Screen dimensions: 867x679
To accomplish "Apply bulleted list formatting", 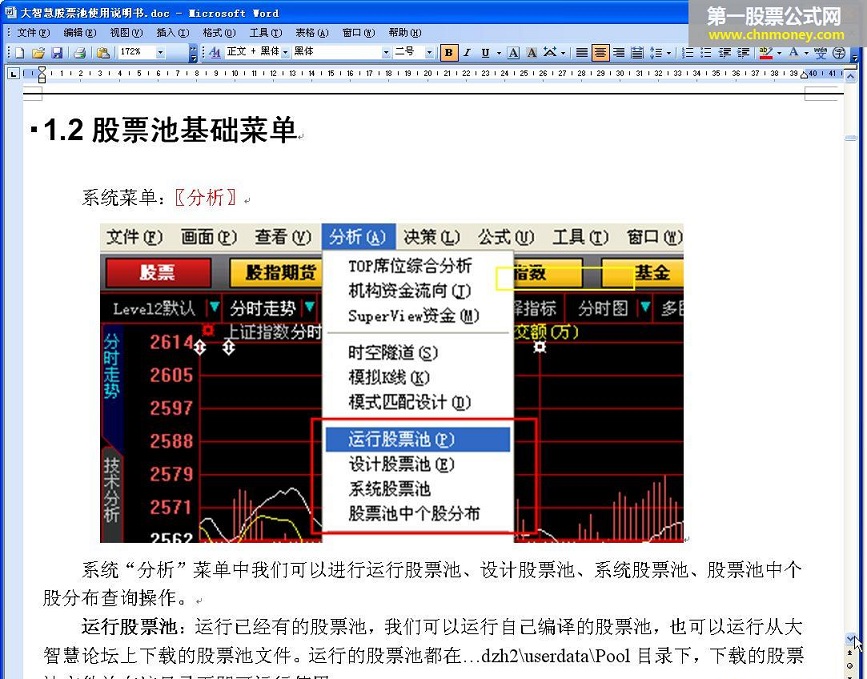I will [706, 53].
